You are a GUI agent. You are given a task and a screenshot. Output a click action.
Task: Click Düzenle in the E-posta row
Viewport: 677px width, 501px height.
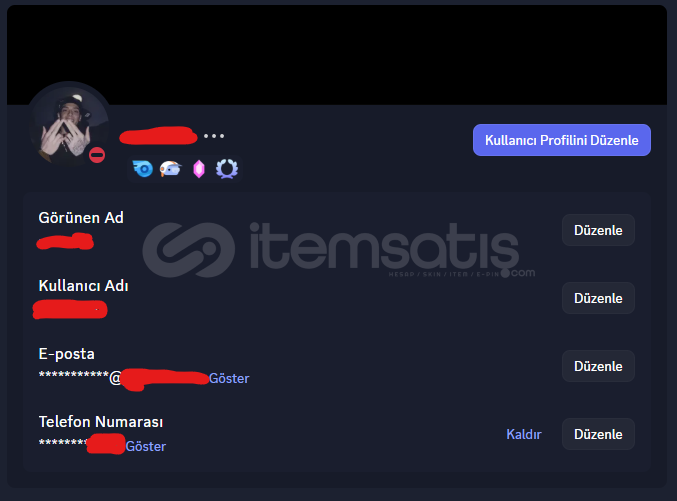598,366
